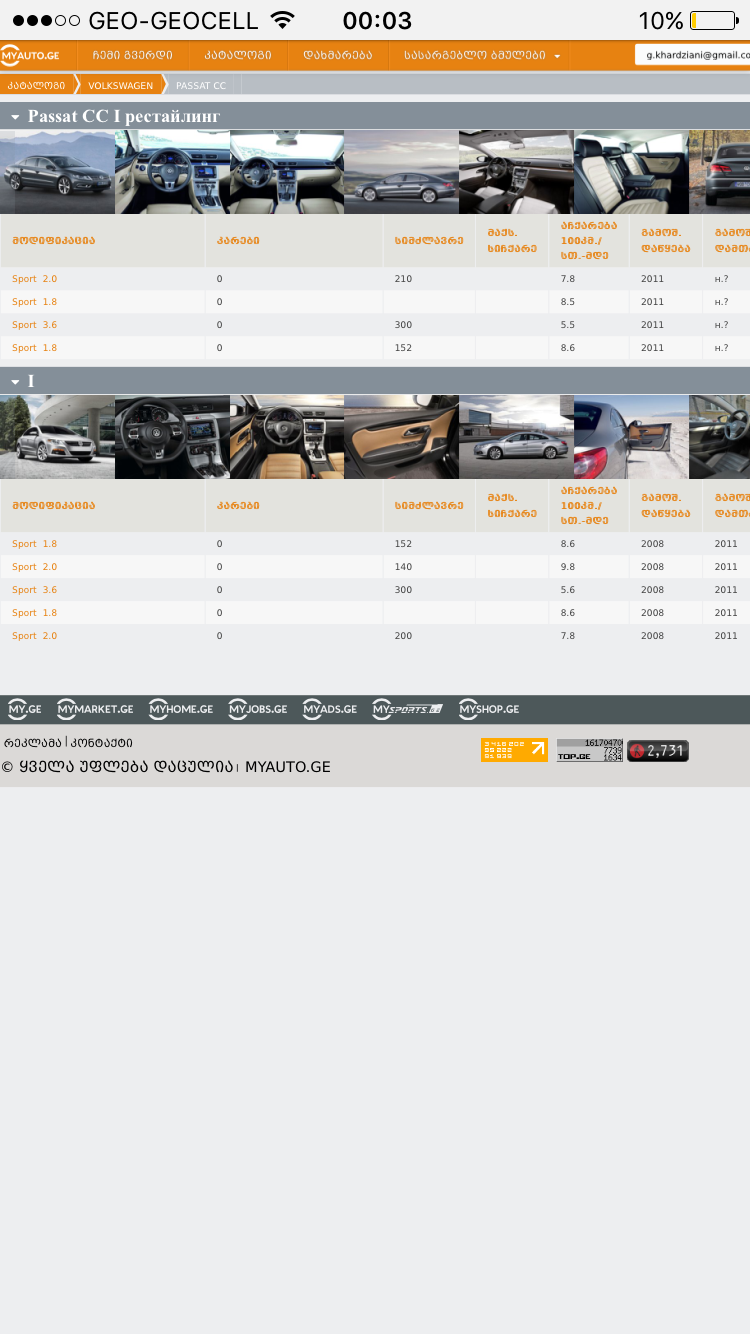Open Sport 3.6 with 5.5 acceleration
Image resolution: width=750 pixels, height=1334 pixels.
(x=34, y=325)
